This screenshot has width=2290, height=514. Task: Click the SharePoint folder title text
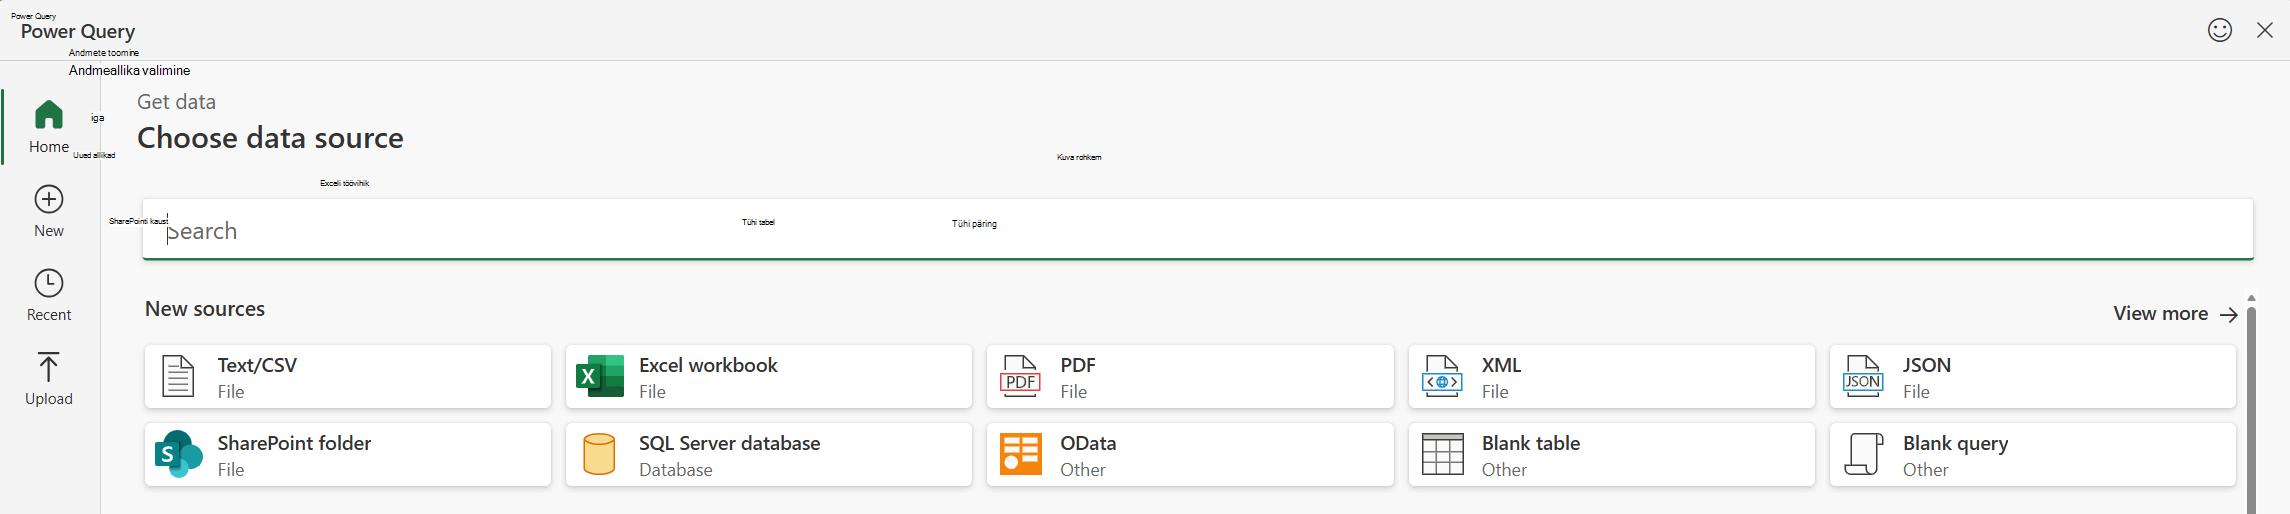[294, 443]
